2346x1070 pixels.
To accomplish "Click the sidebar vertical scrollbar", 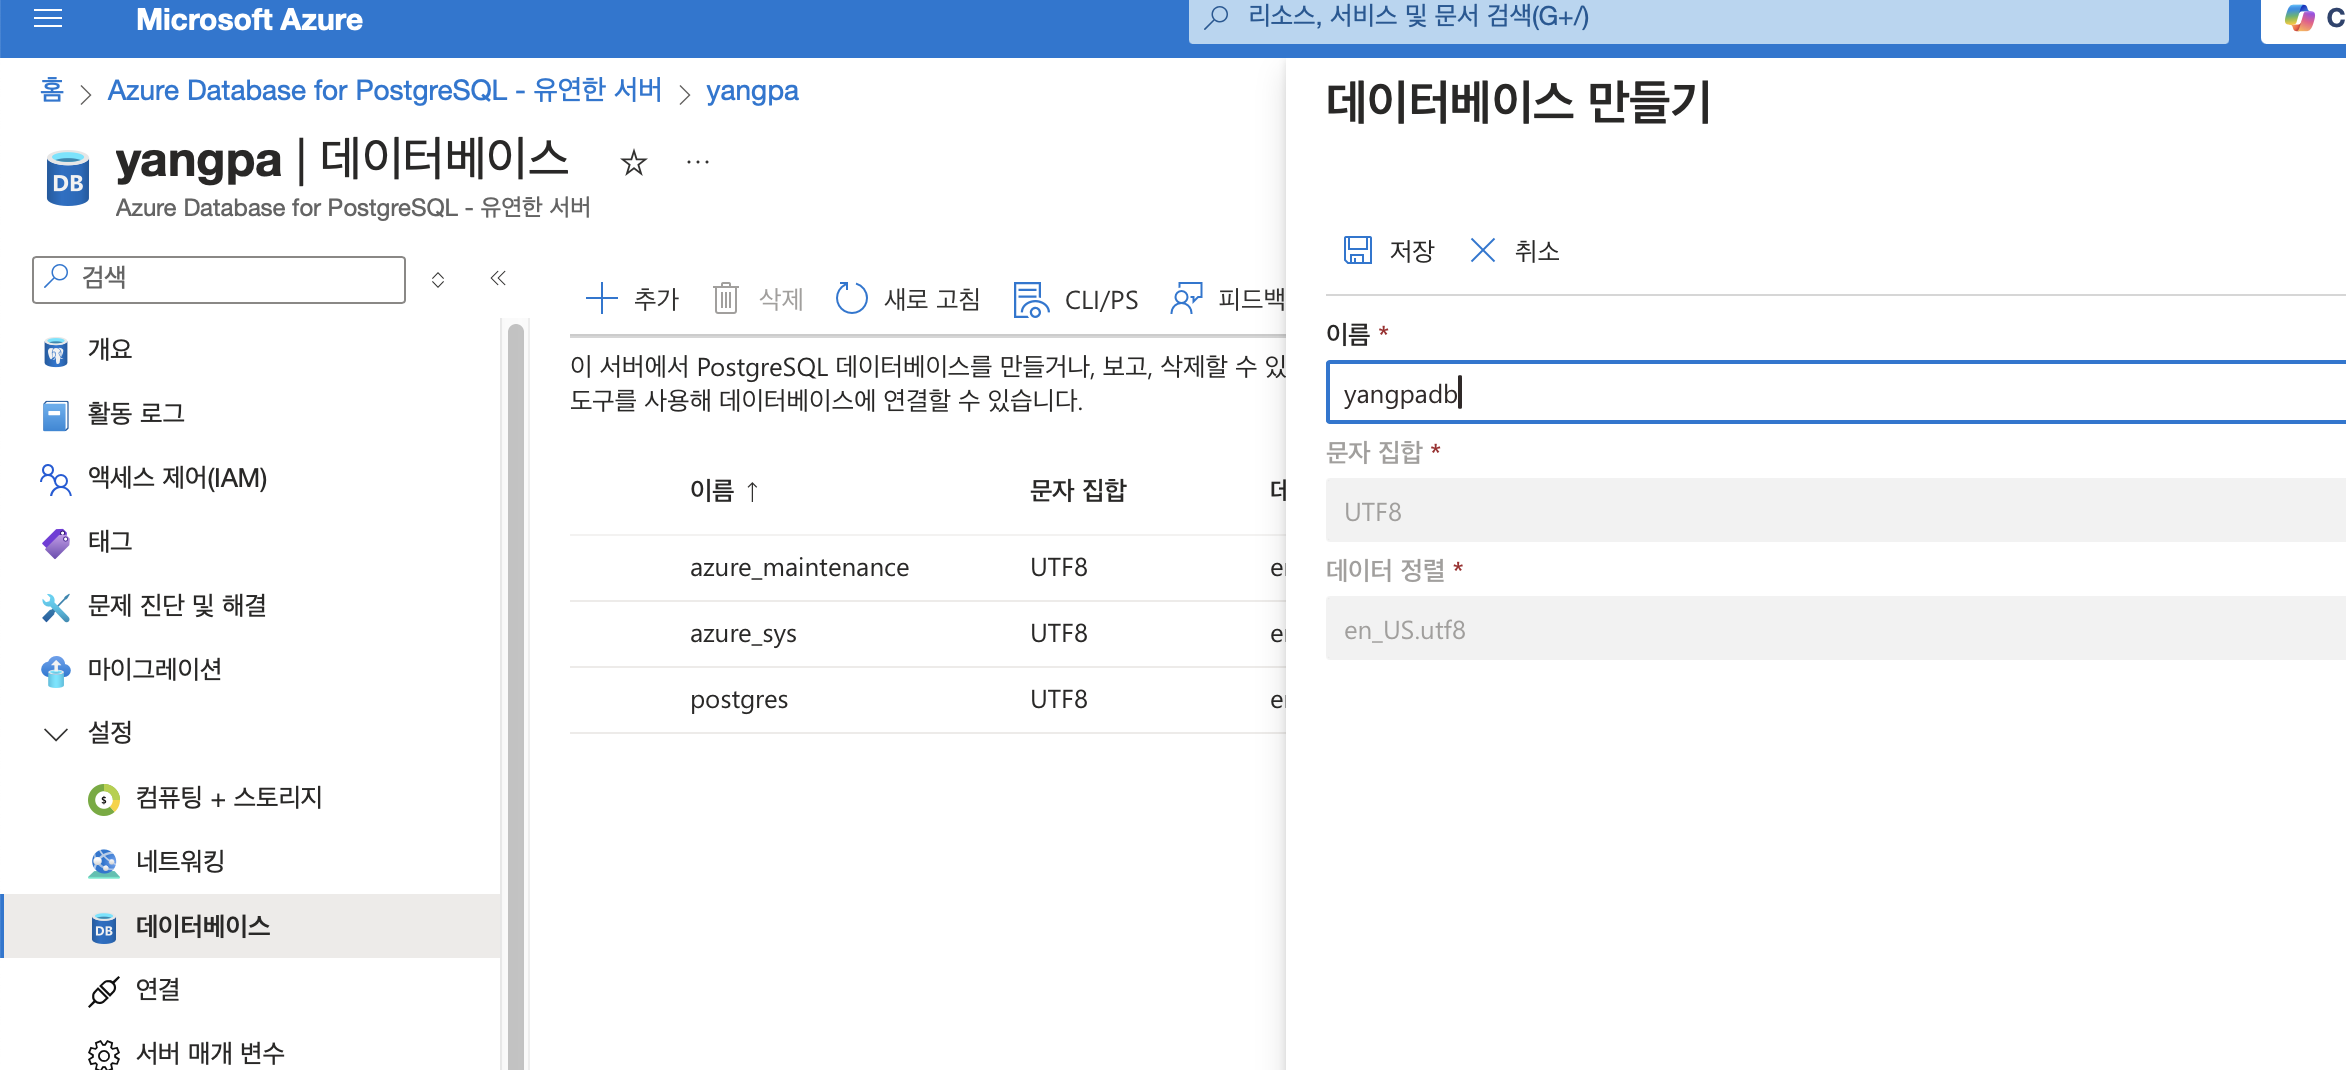I will [x=516, y=695].
